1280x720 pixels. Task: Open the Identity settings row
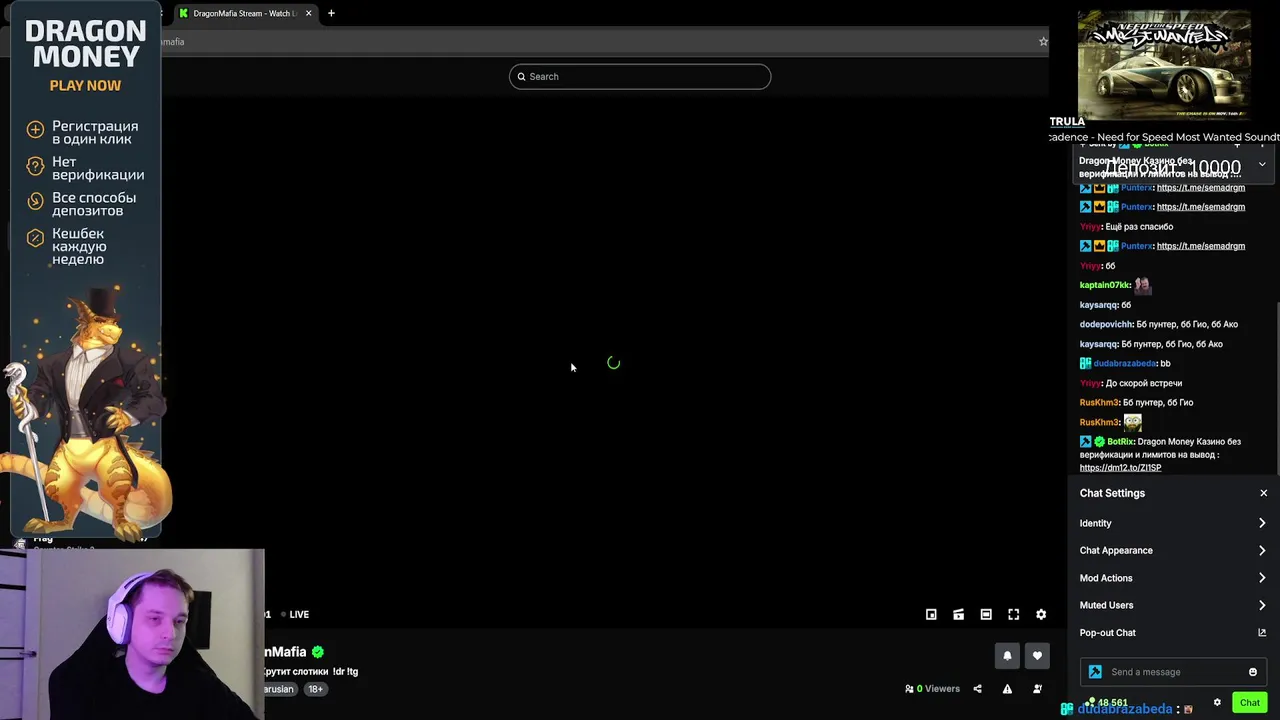[1173, 523]
